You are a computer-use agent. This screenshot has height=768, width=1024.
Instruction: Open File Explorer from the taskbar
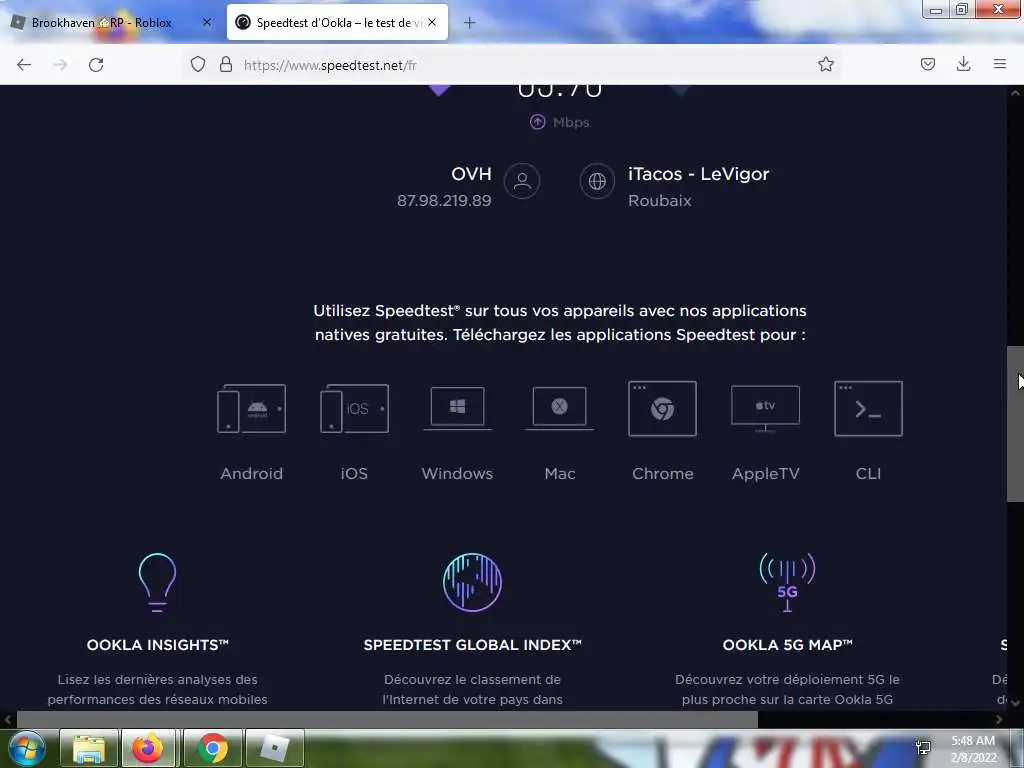click(89, 748)
